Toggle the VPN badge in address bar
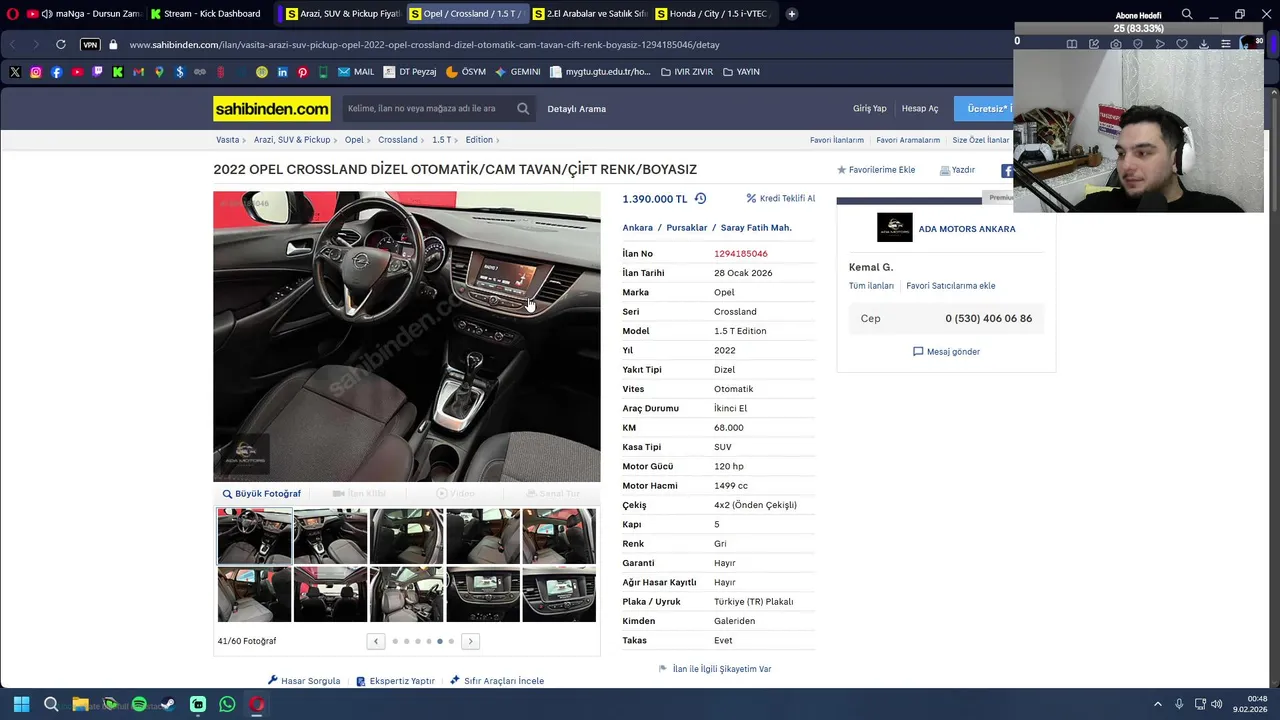Screen dimensions: 1280x720 (x=90, y=45)
